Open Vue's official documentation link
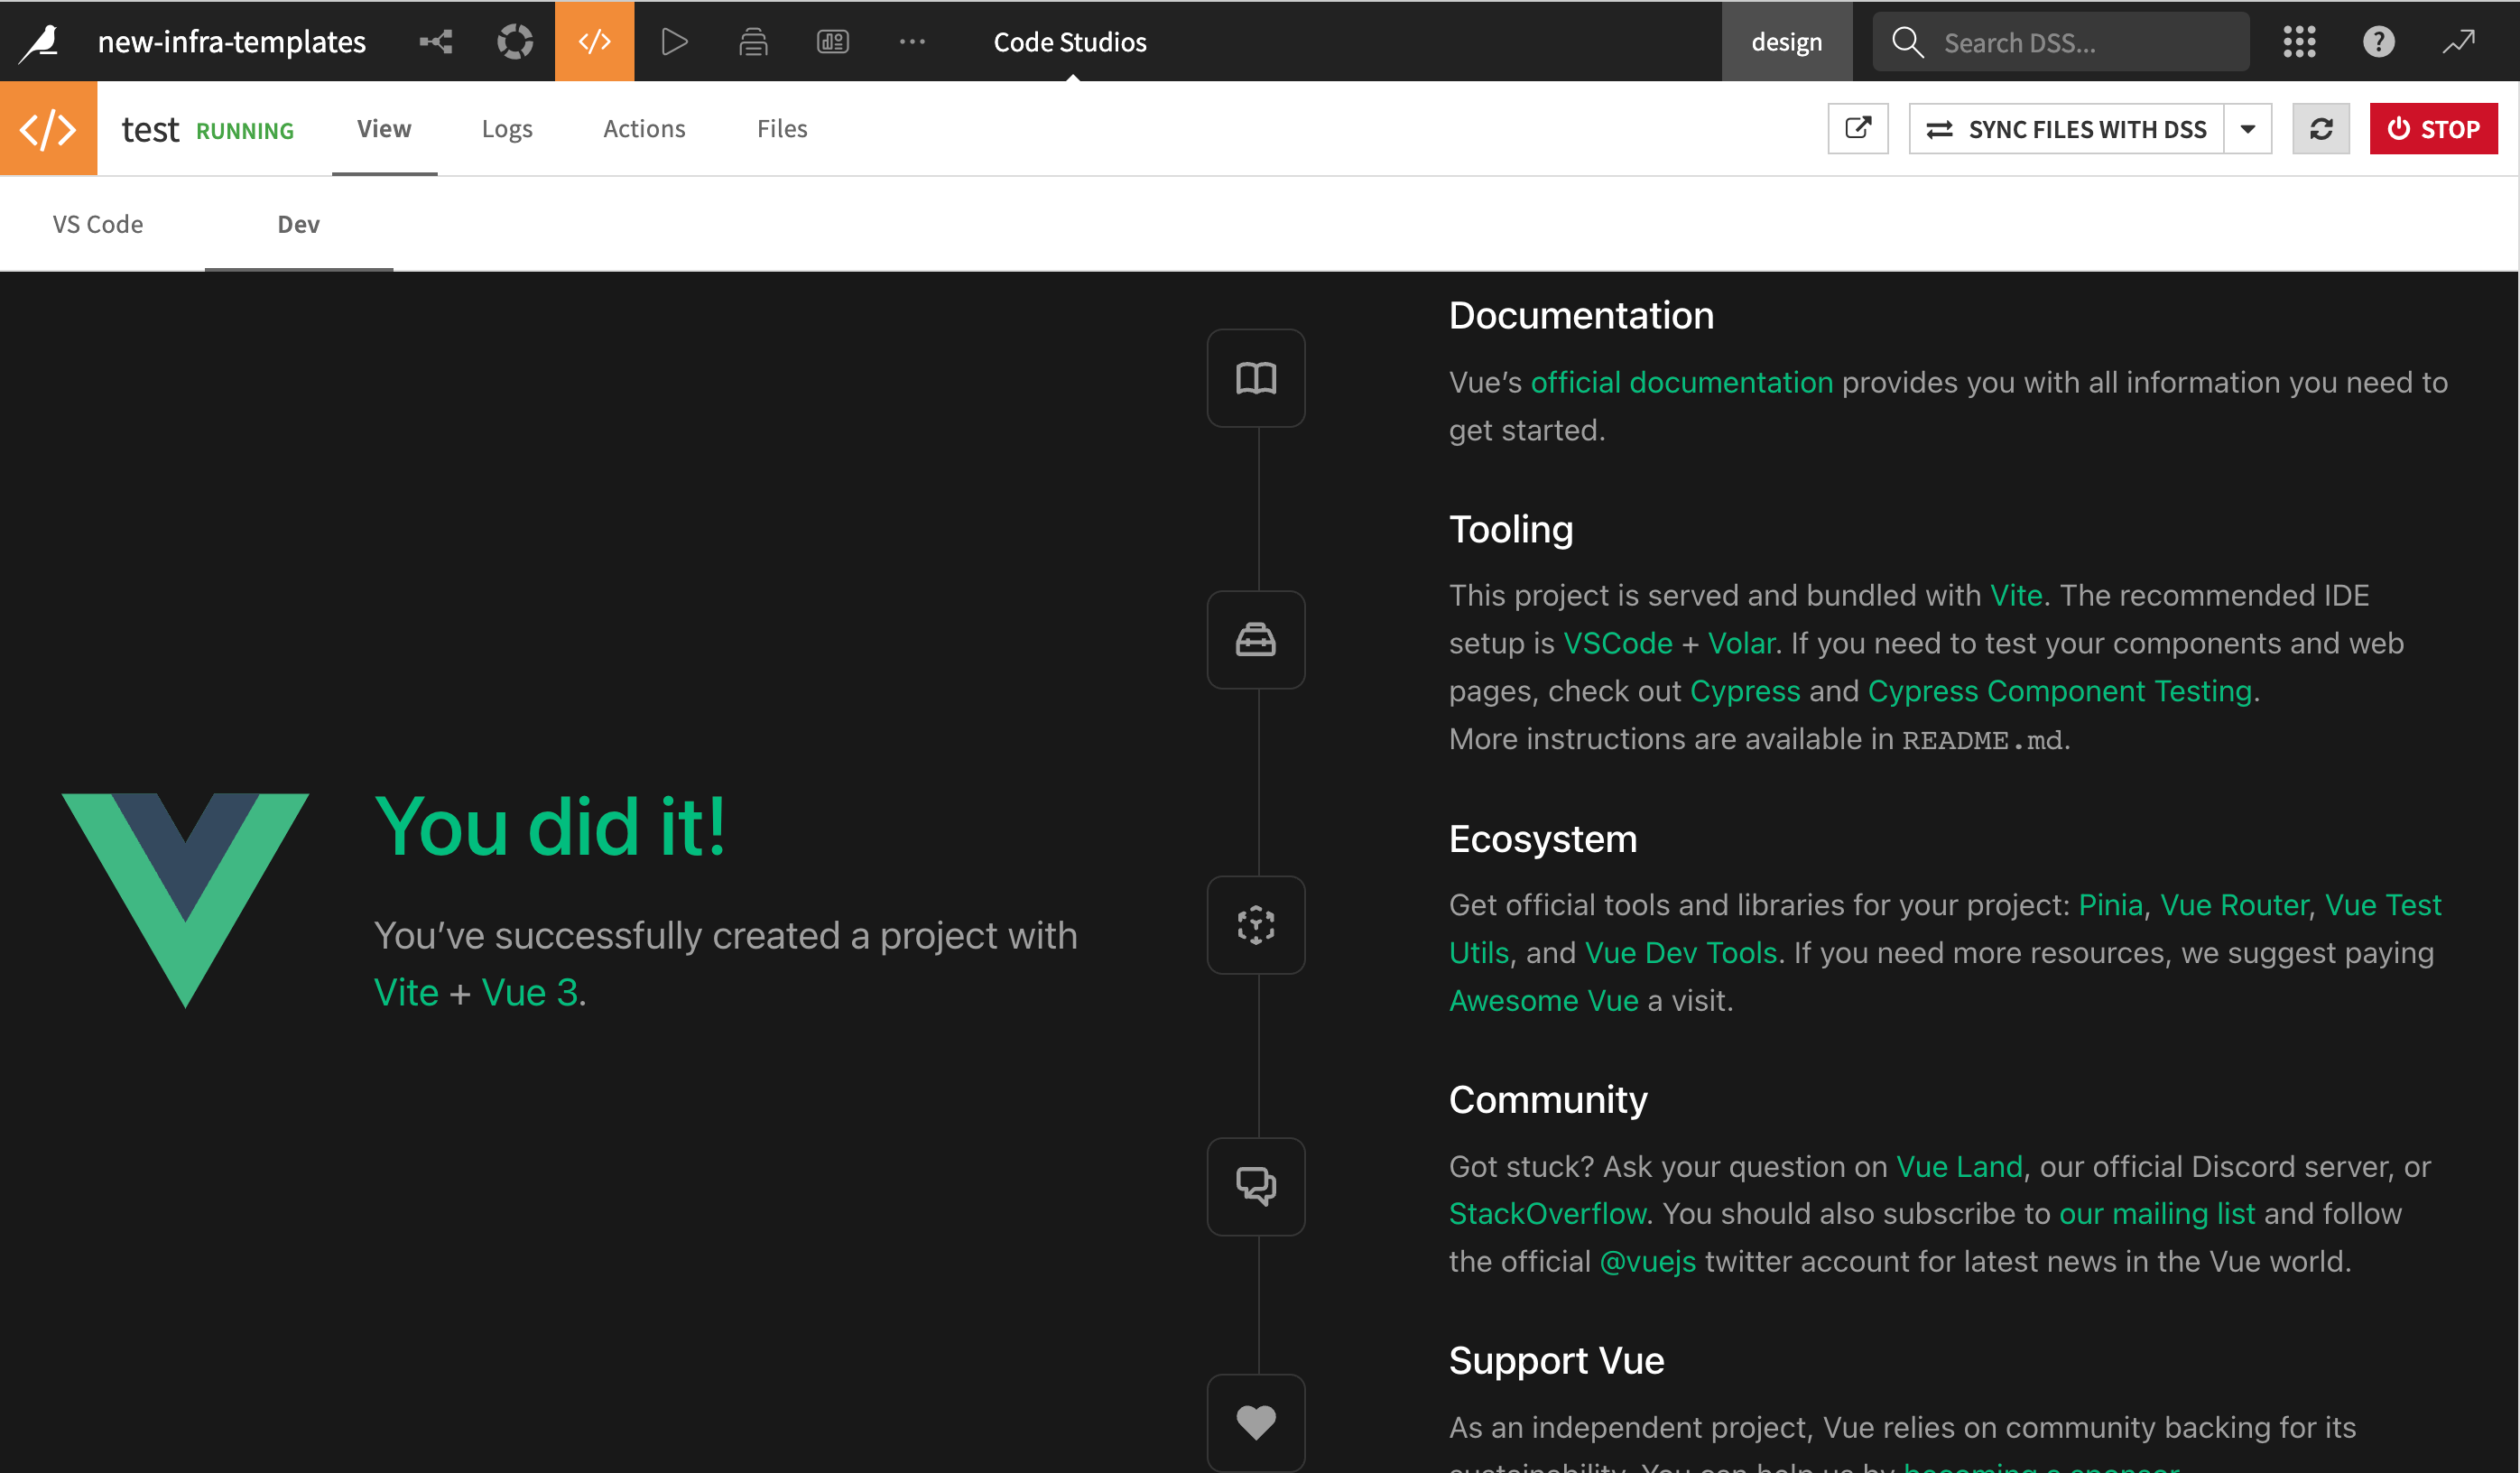The image size is (2520, 1473). 1678,383
